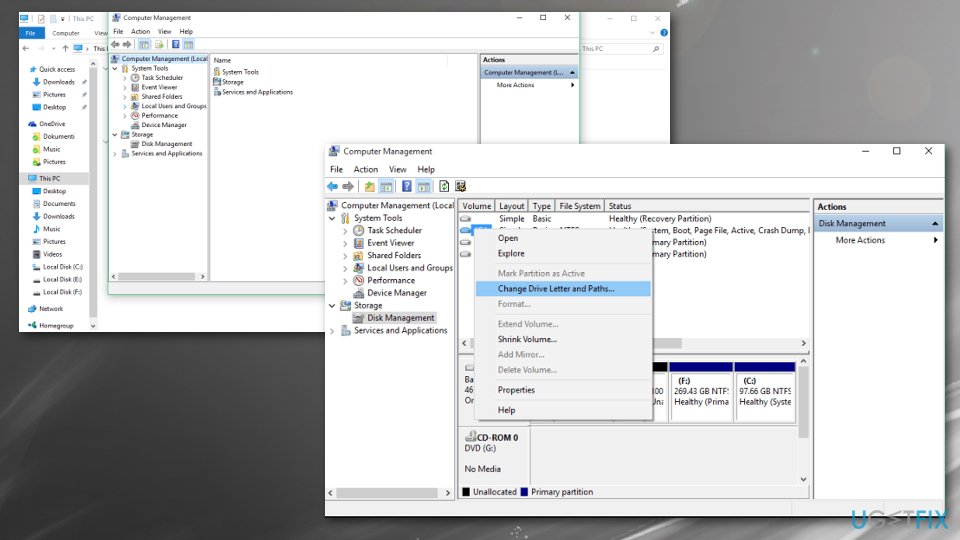
Task: Click the Refresh toolbar icon
Action: [x=444, y=186]
